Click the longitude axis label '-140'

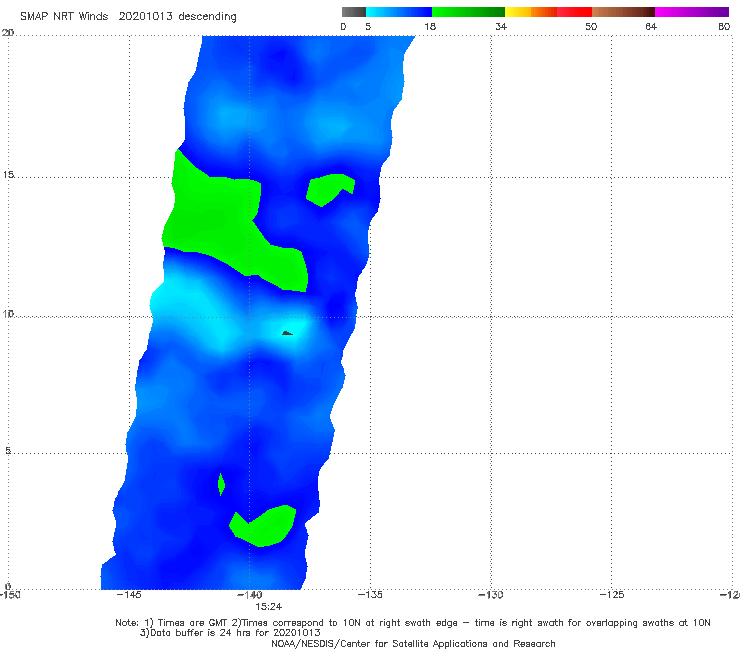tap(249, 595)
